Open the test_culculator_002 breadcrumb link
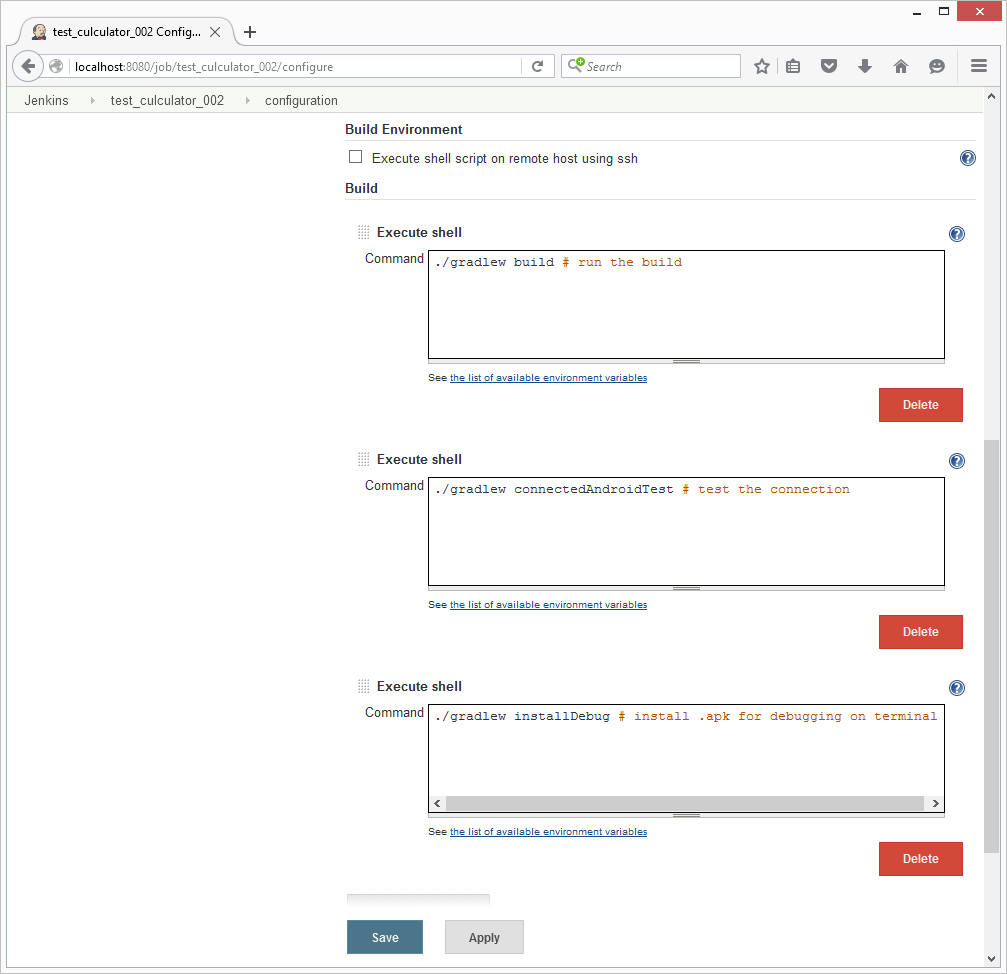 pyautogui.click(x=167, y=101)
